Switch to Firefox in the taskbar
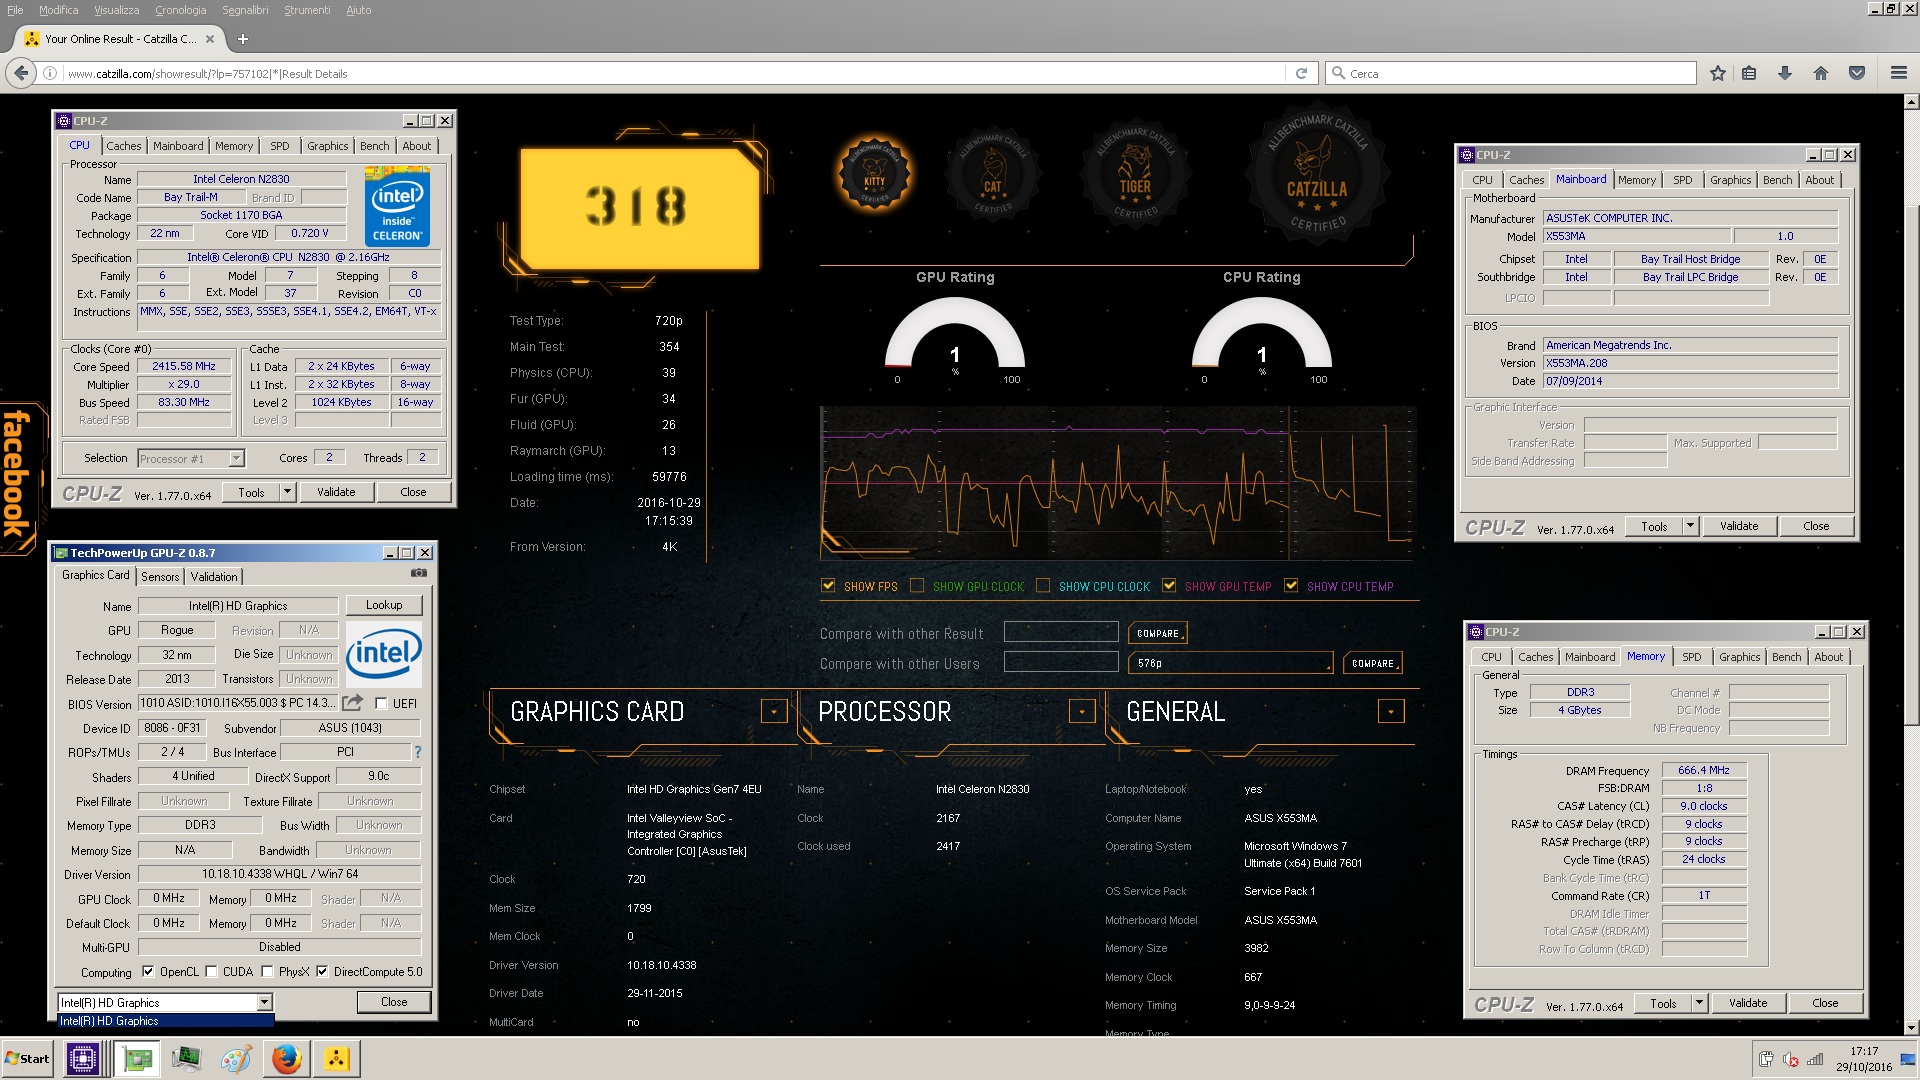Image resolution: width=1920 pixels, height=1080 pixels. coord(286,1058)
